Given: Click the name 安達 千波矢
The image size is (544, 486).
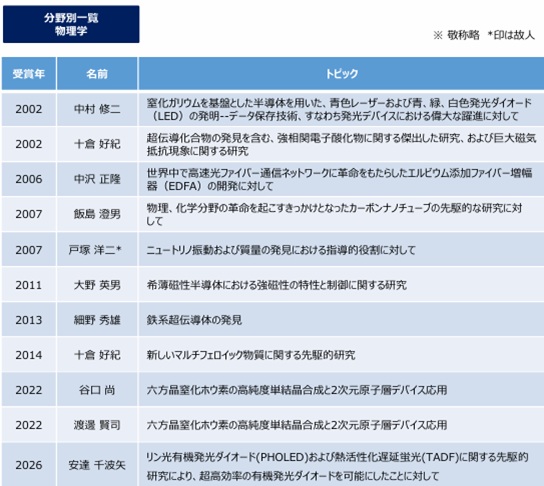Looking at the screenshot, I should (x=97, y=465).
